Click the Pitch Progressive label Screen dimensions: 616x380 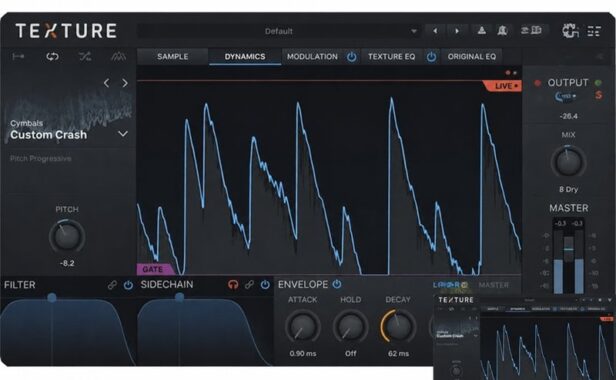[x=40, y=158]
